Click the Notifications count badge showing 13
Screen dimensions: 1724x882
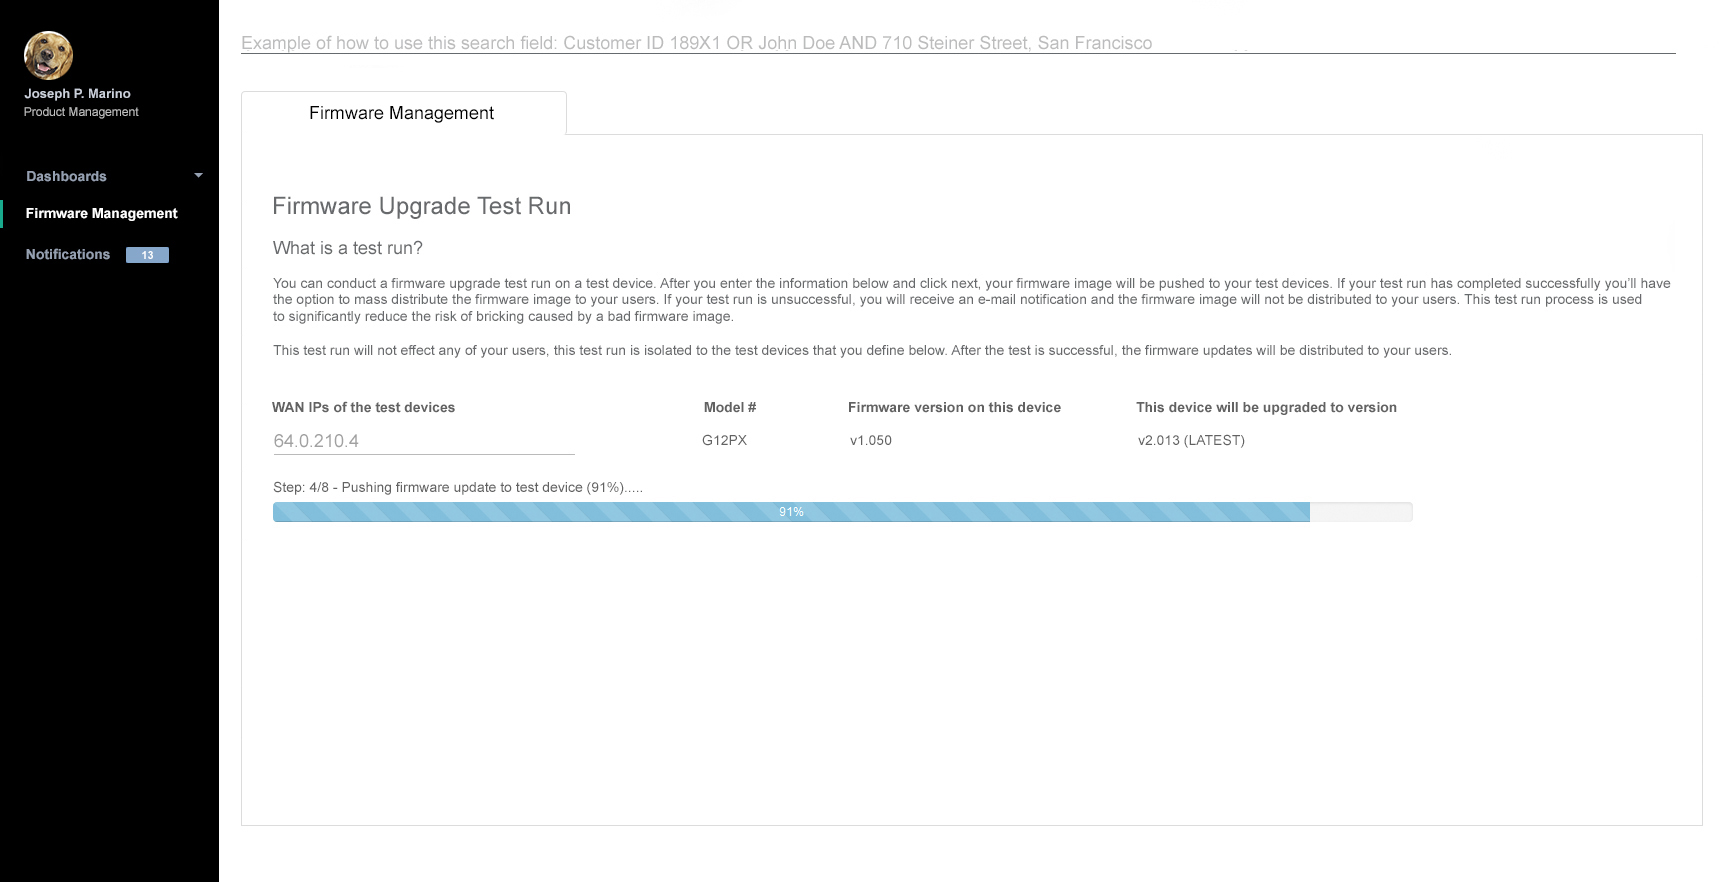147,255
